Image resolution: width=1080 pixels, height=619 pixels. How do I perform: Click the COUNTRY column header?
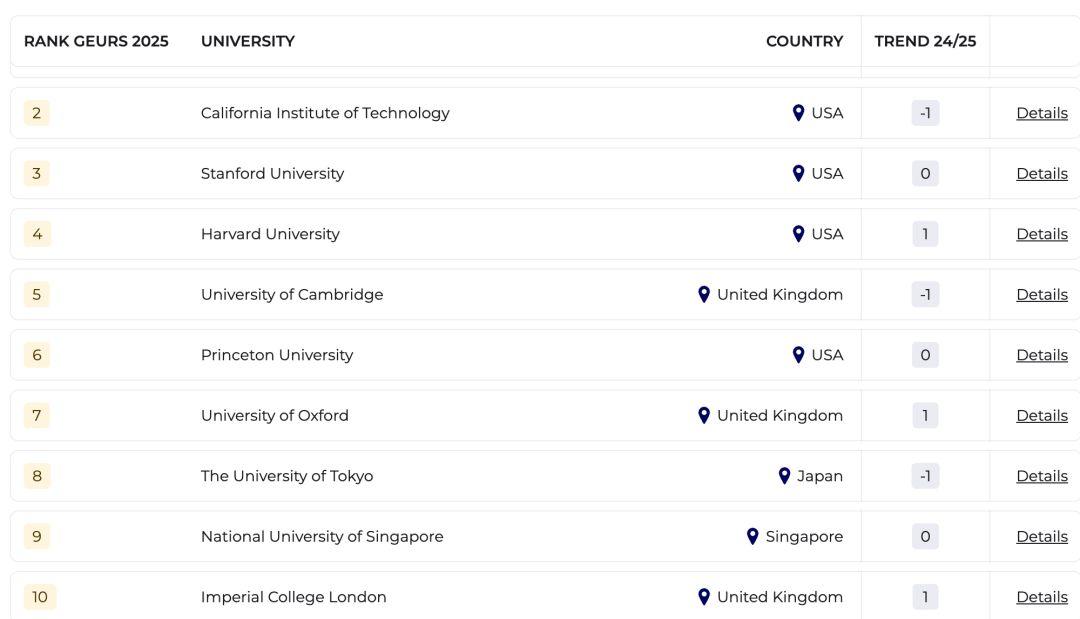(x=804, y=41)
